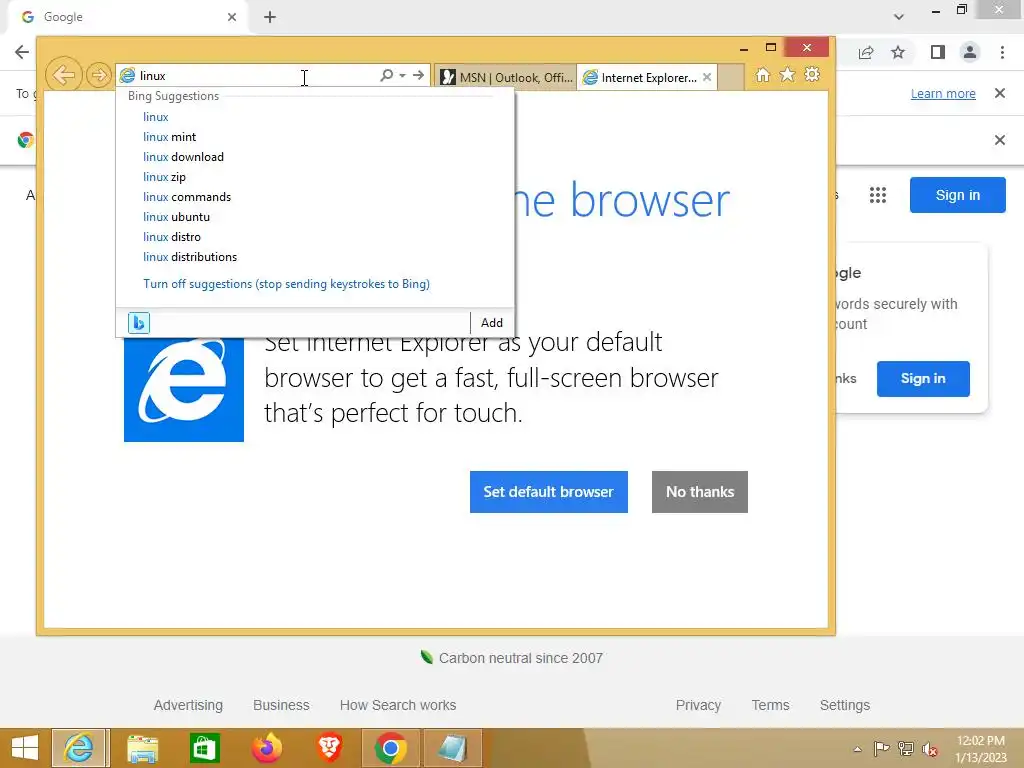1024x768 pixels.
Task: Click Set default browser button
Action: click(x=549, y=492)
